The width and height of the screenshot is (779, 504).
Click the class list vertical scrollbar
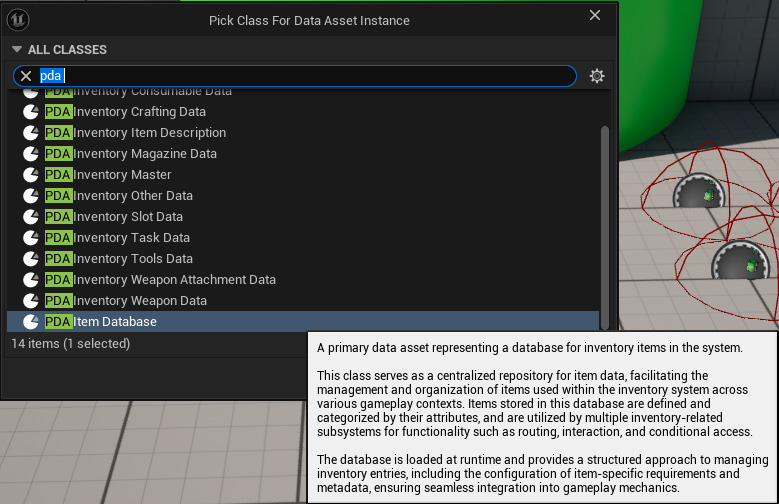pos(605,228)
